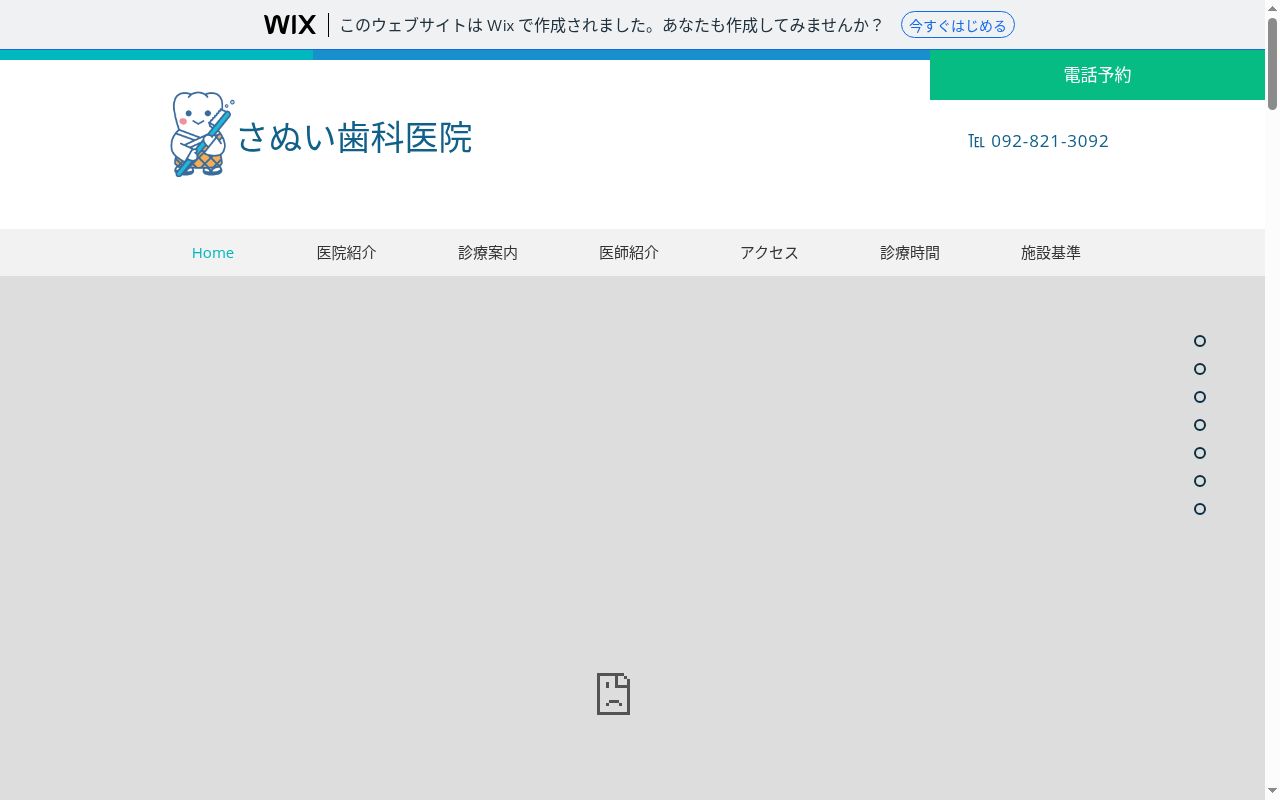Click the broken image icon

[x=614, y=694]
